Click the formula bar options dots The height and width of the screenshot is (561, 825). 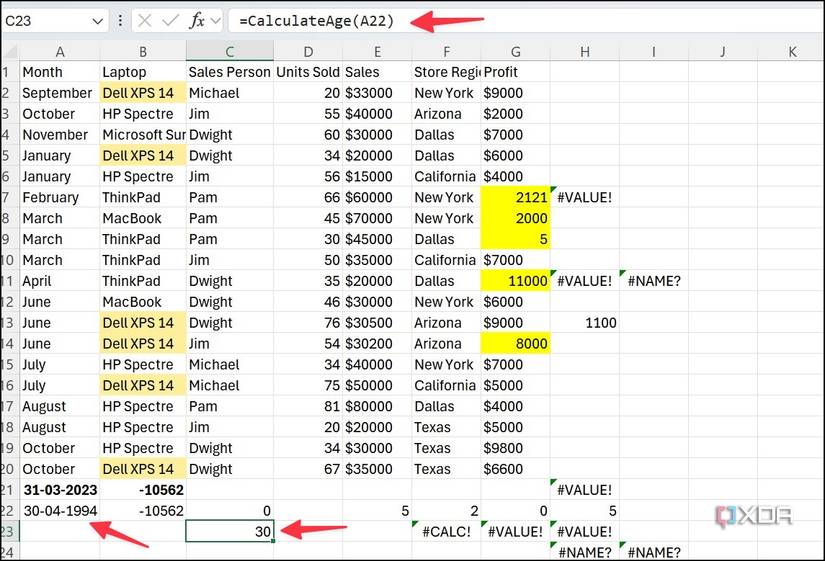click(x=120, y=21)
